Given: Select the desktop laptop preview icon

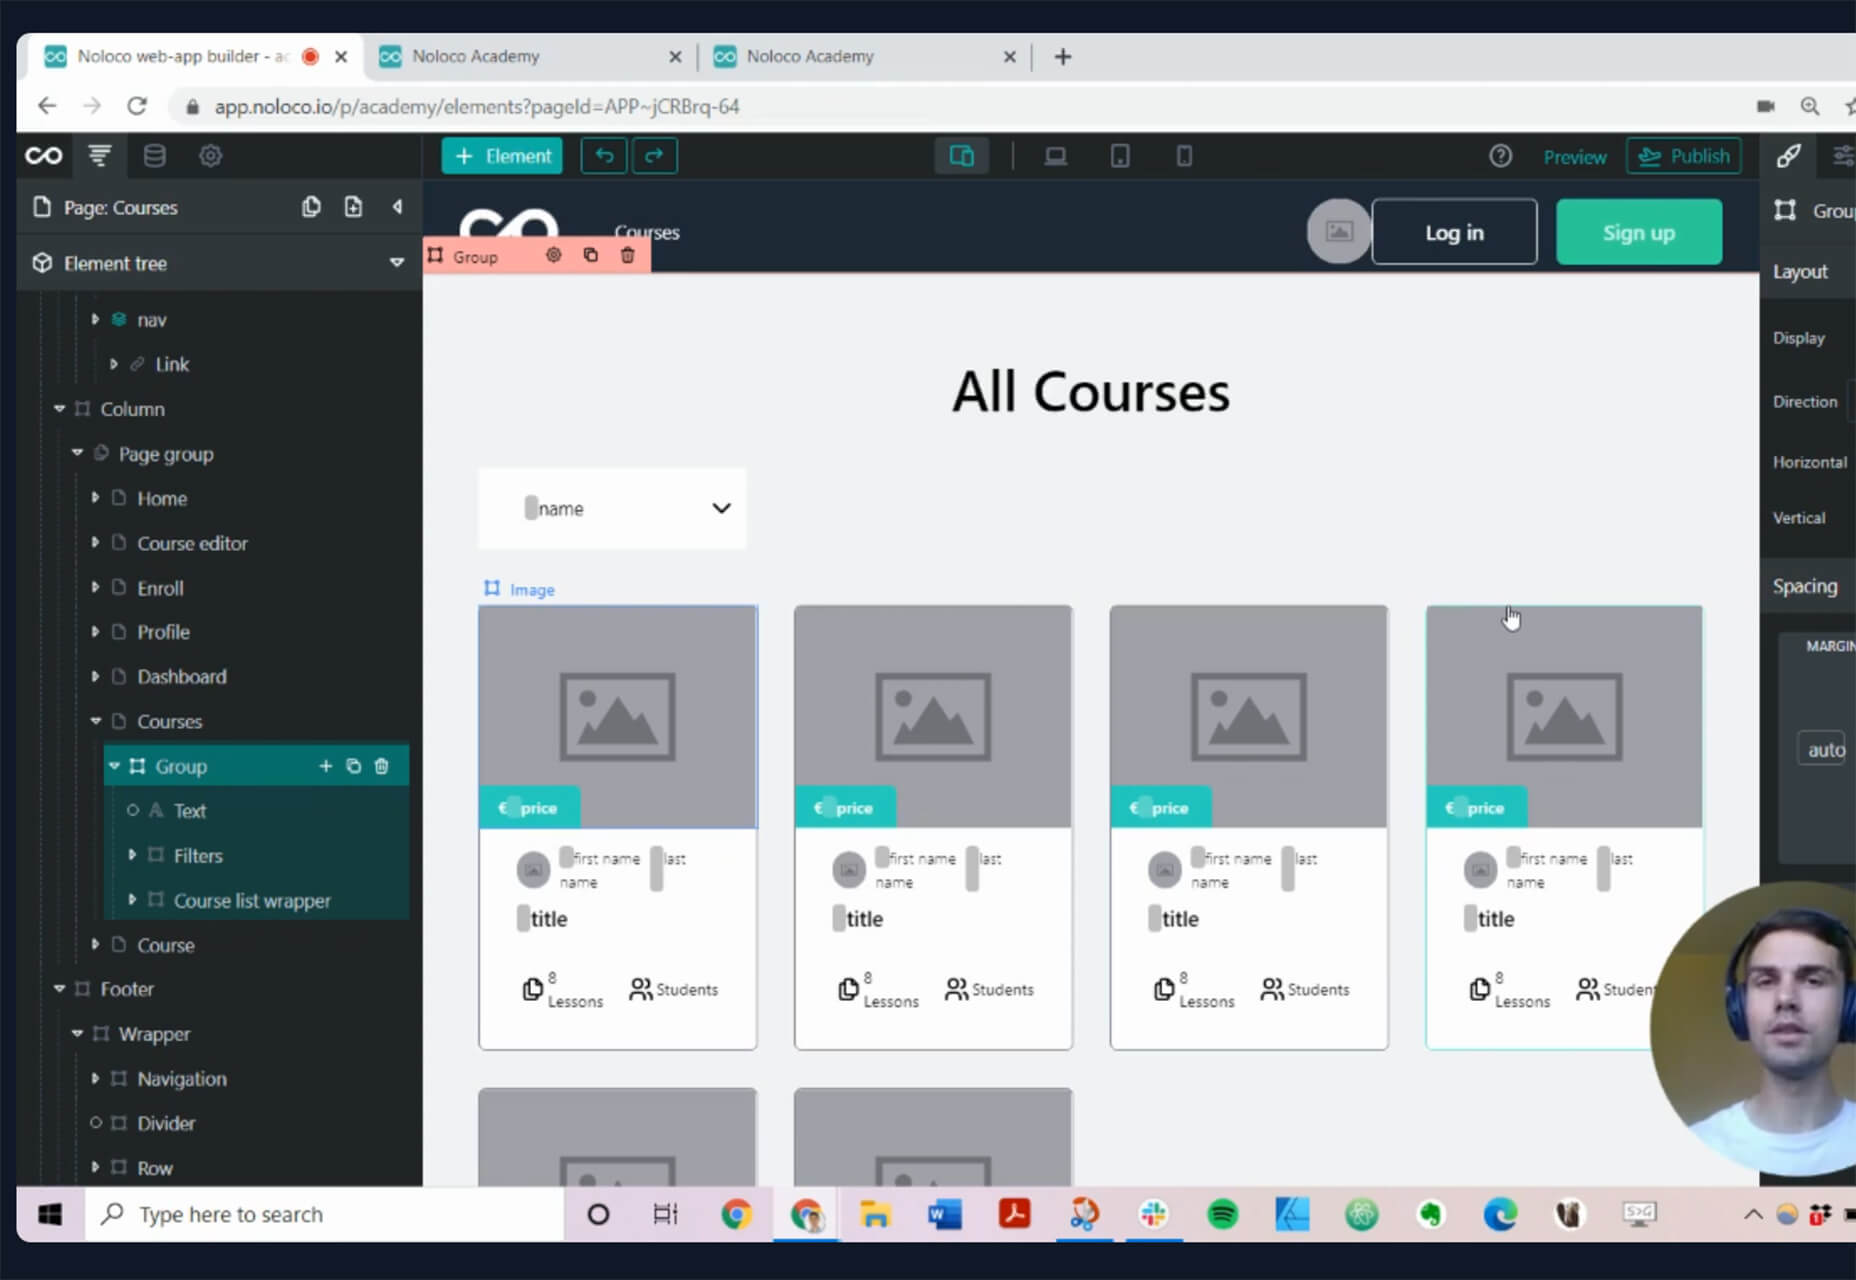Looking at the screenshot, I should (x=1055, y=156).
